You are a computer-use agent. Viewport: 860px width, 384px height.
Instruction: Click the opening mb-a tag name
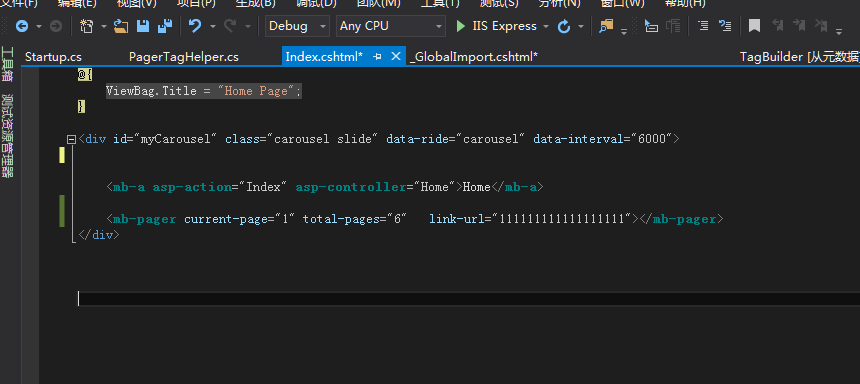tap(129, 187)
